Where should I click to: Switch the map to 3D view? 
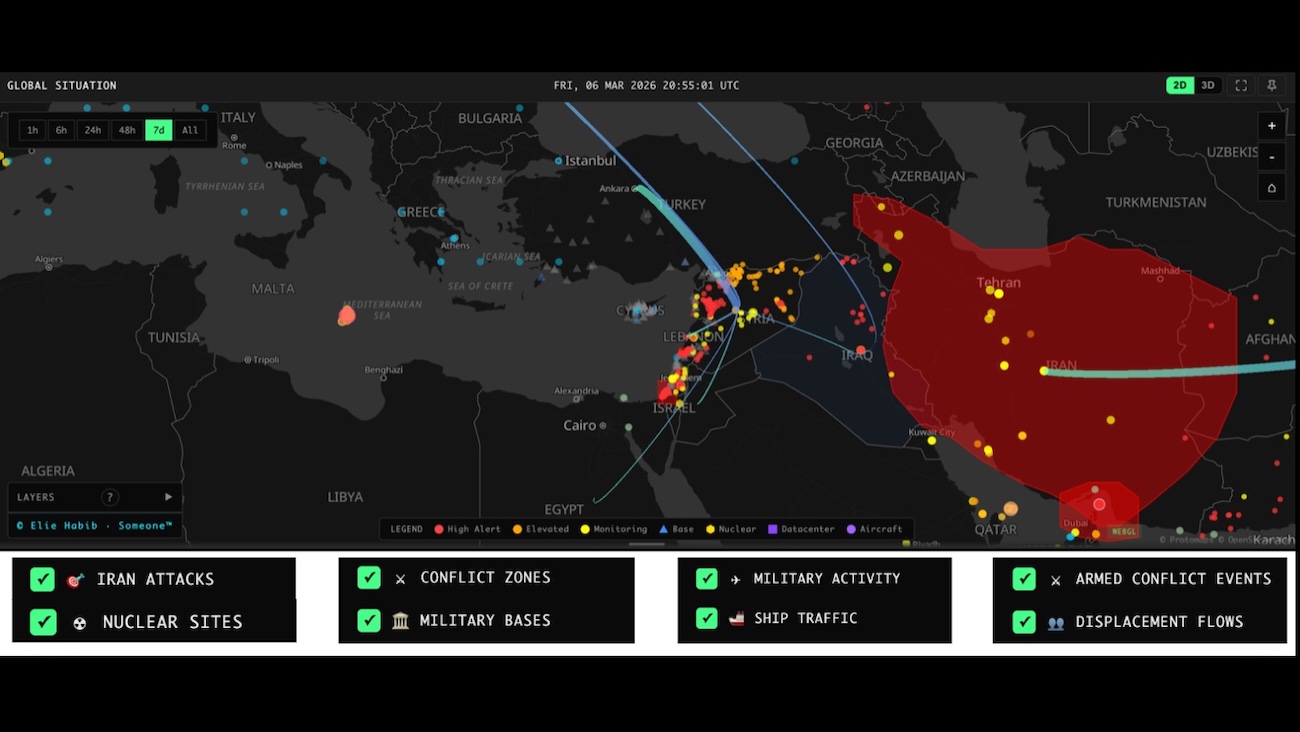(x=1208, y=86)
